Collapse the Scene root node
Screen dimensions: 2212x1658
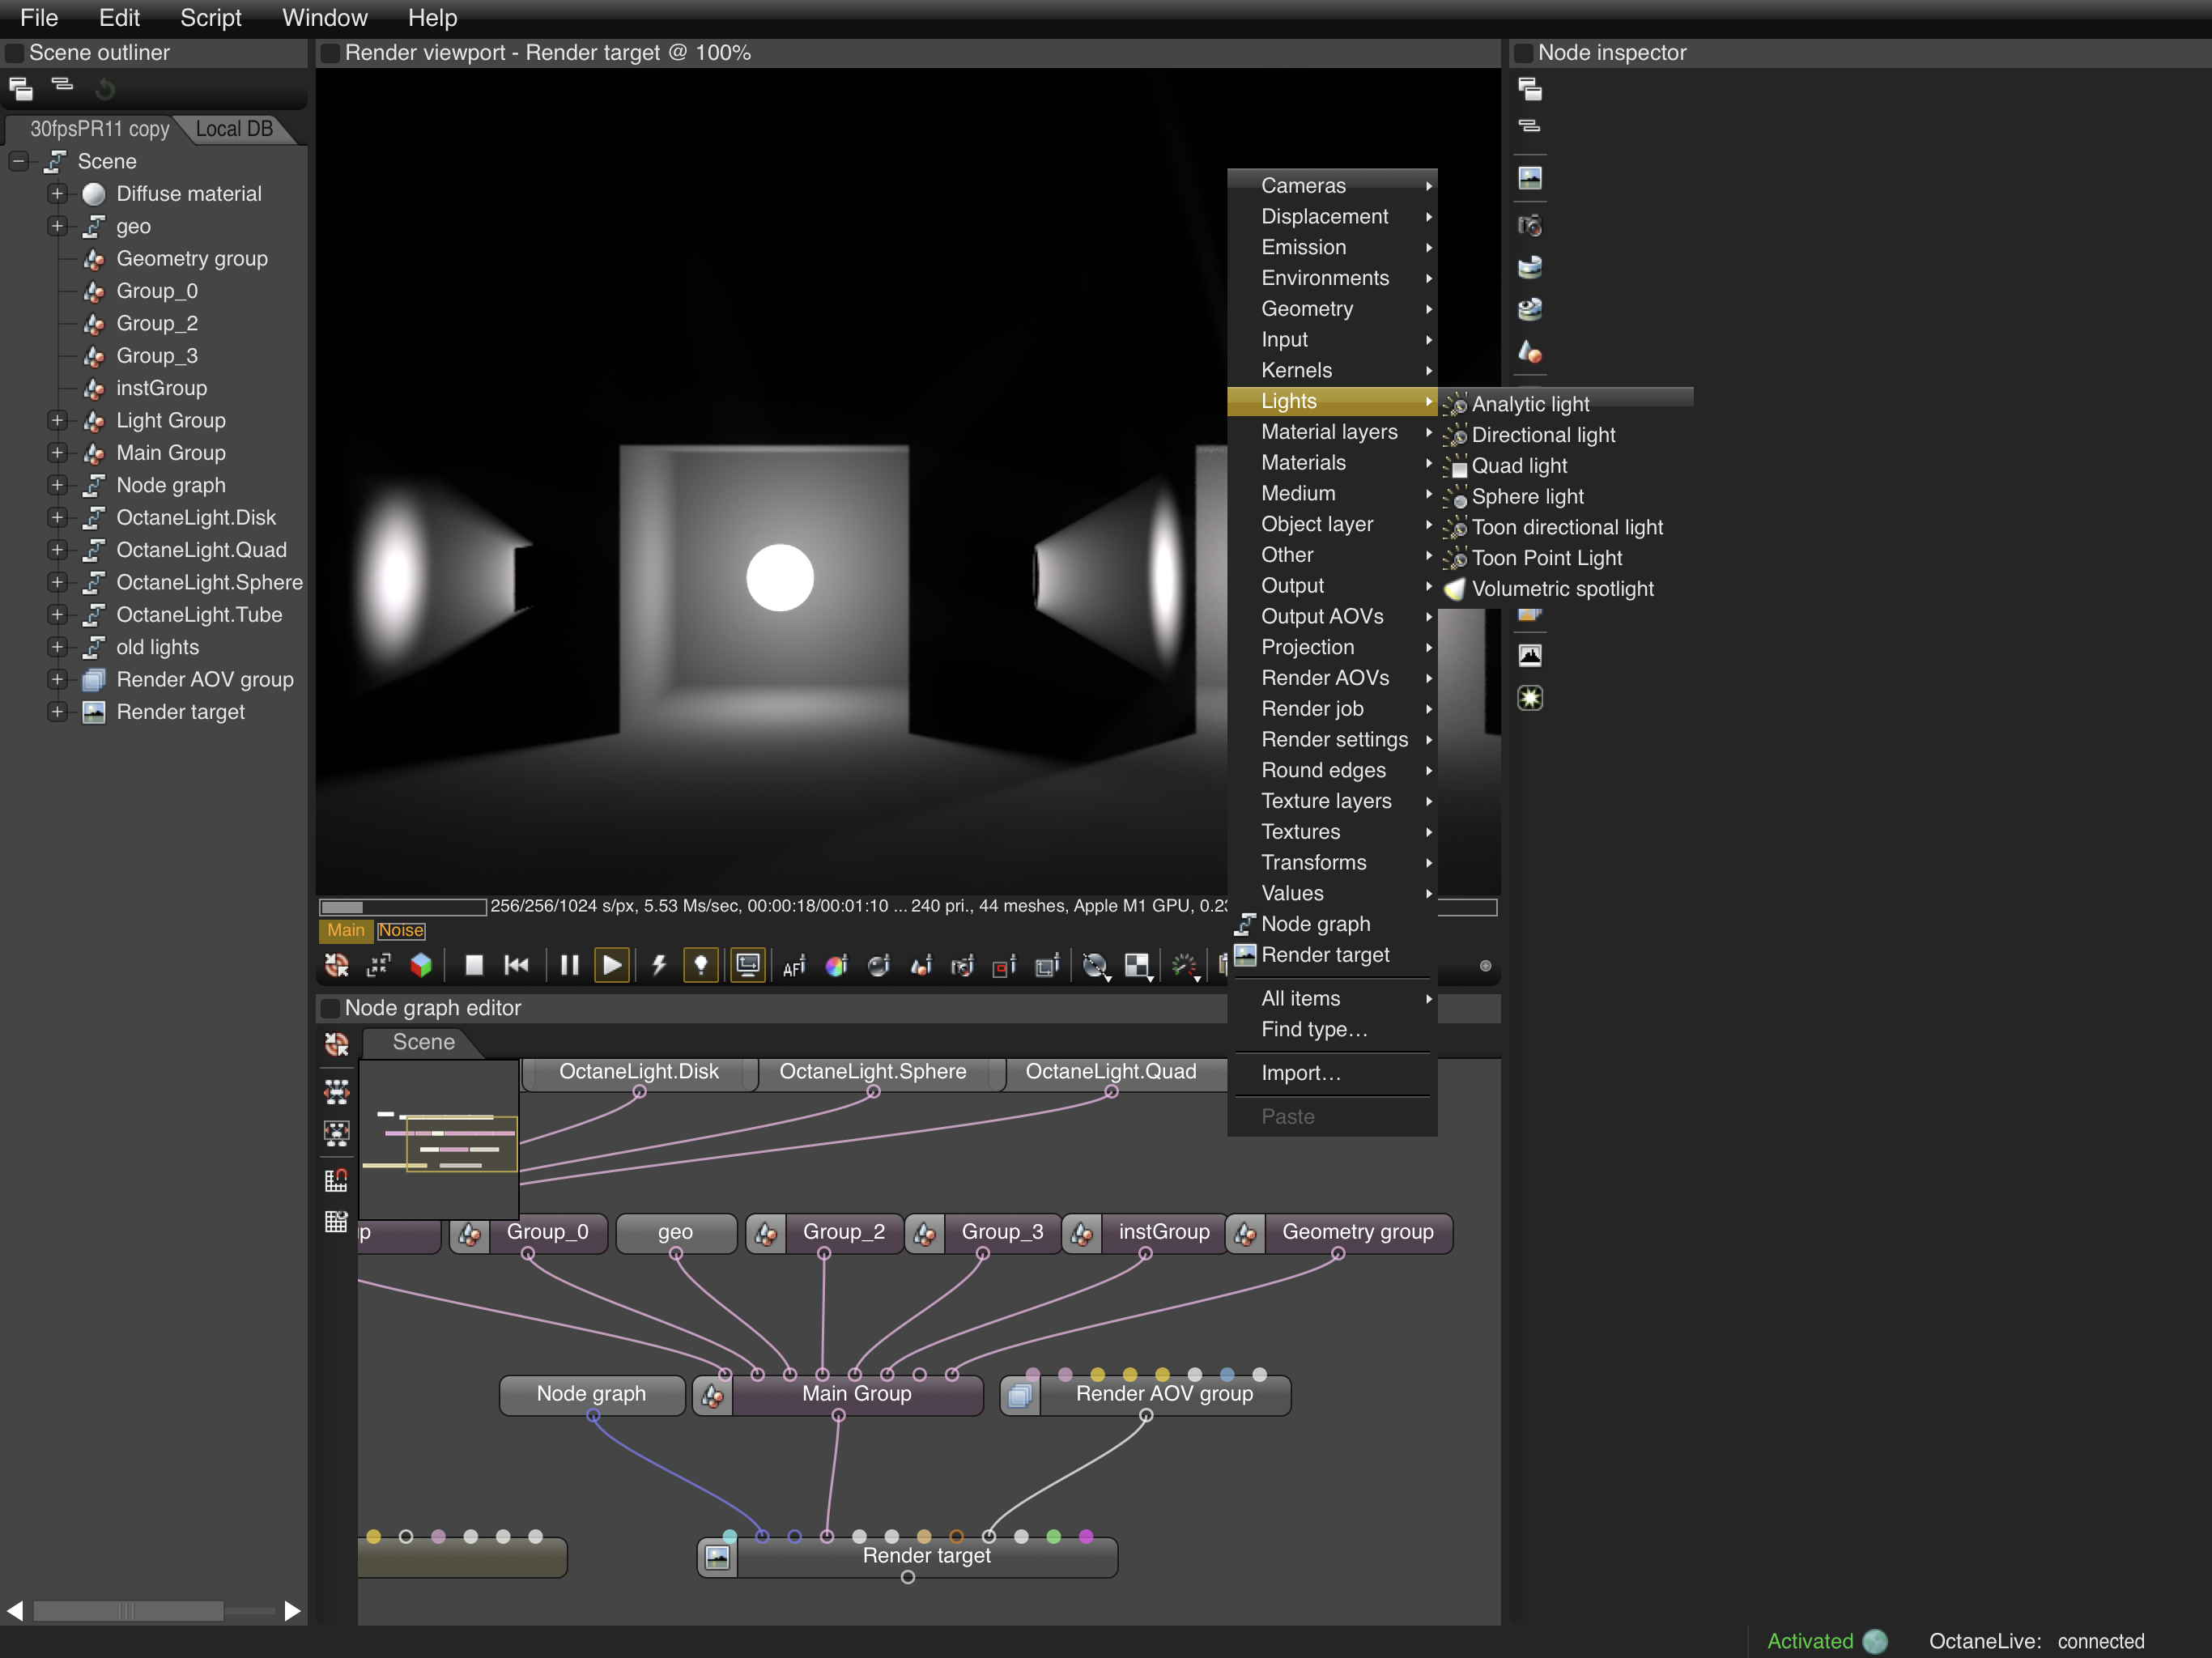coord(19,161)
